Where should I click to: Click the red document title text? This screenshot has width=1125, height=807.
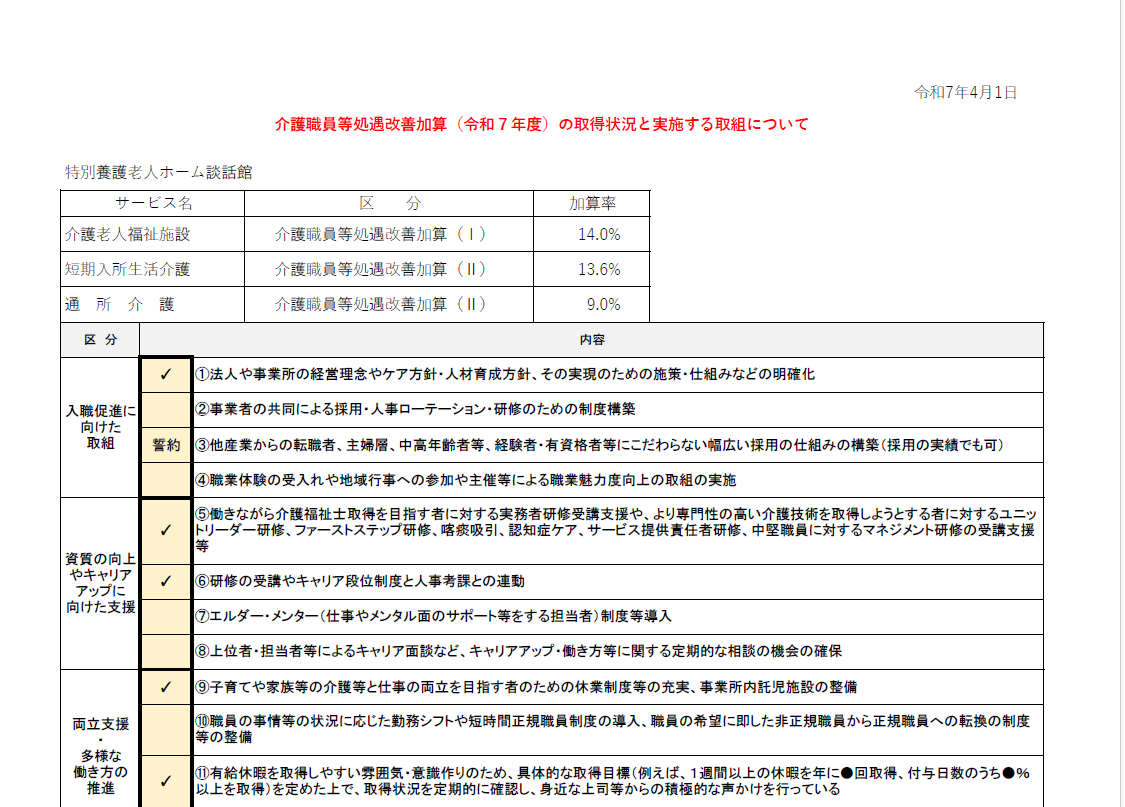coord(541,125)
